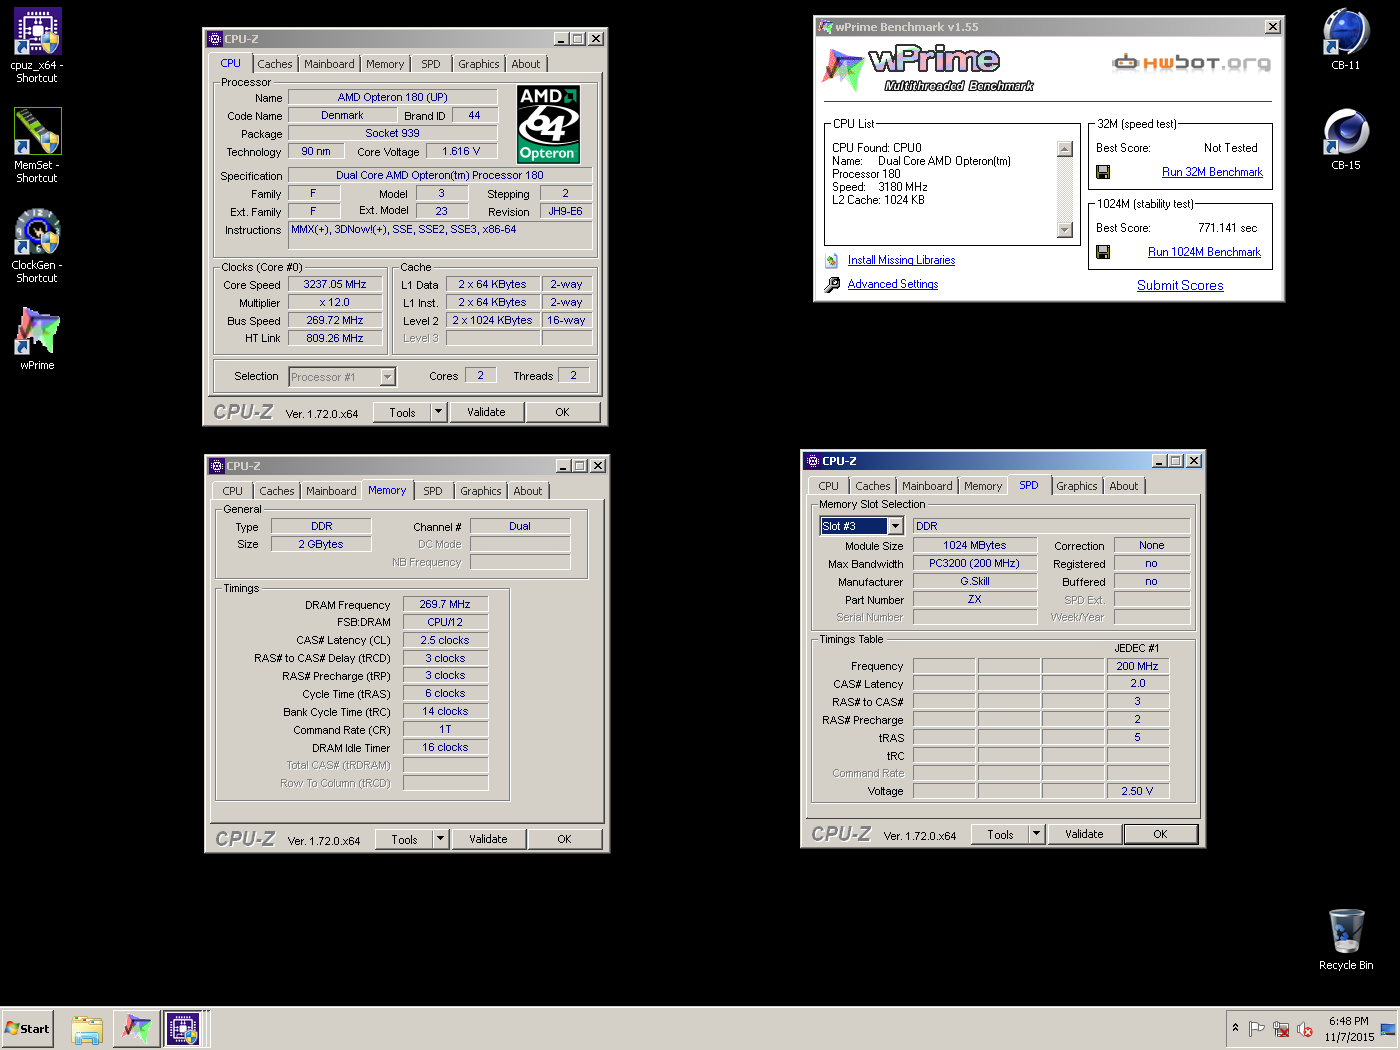Click muted volume tray icon
This screenshot has width=1400, height=1050.
(1304, 1029)
